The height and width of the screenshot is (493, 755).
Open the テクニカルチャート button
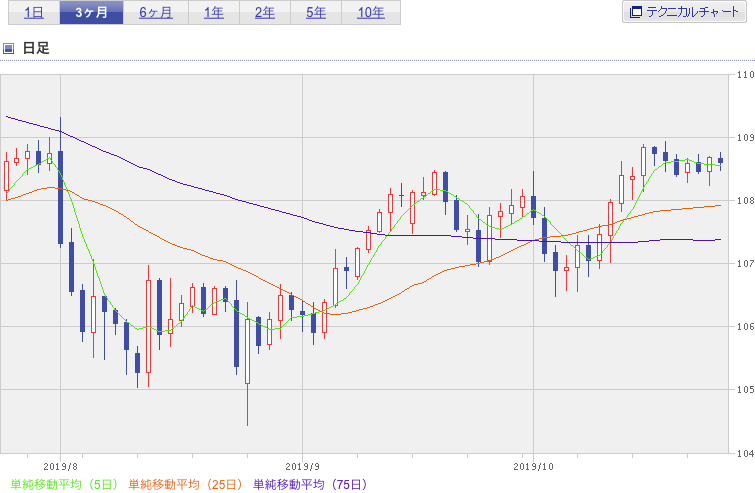click(x=684, y=12)
